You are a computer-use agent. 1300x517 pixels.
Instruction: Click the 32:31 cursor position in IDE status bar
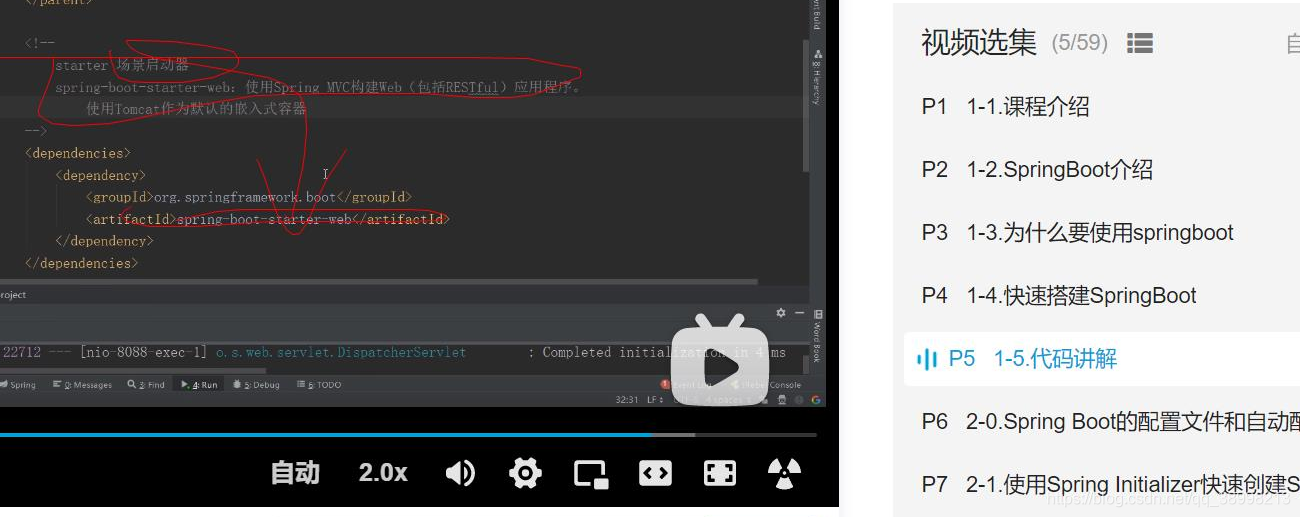[x=627, y=400]
